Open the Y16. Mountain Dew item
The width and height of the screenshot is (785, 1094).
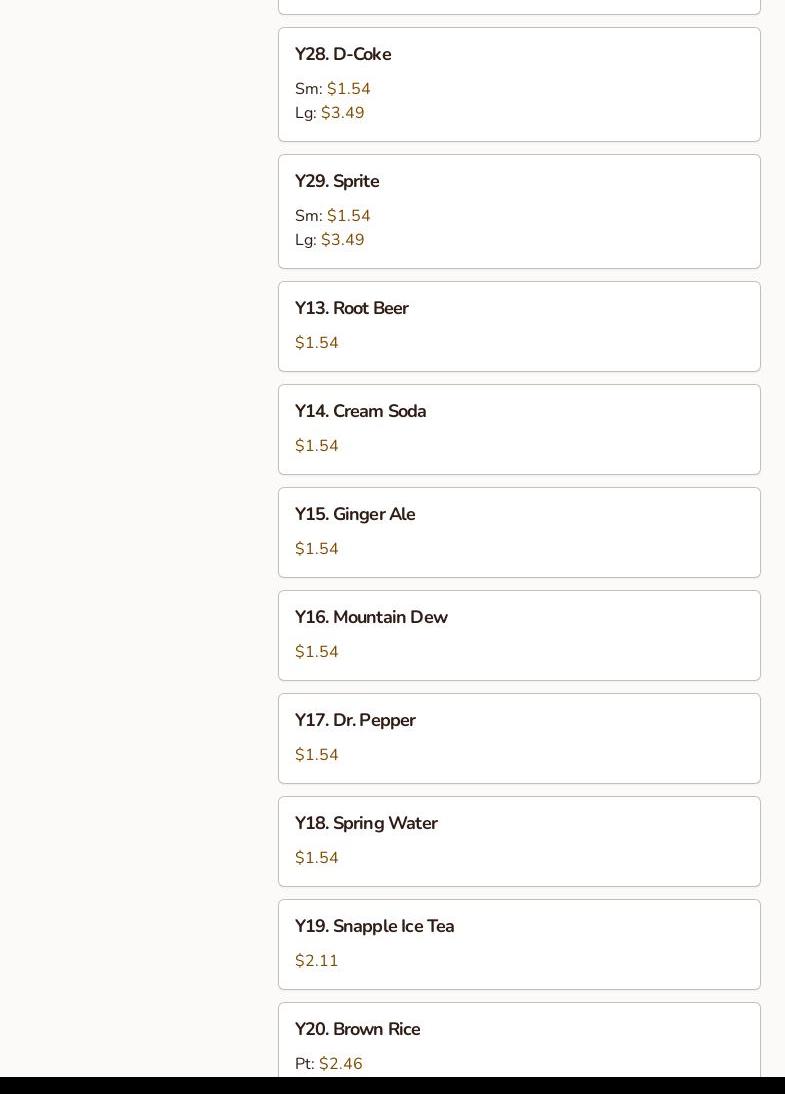pyautogui.click(x=371, y=617)
